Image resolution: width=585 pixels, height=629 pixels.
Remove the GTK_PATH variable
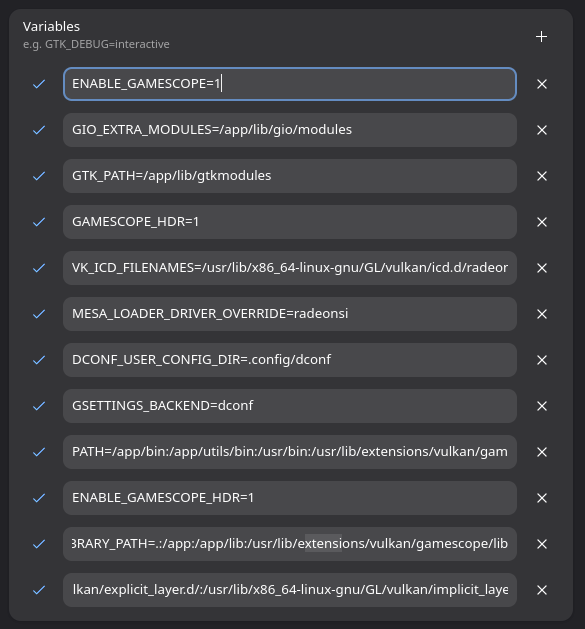tap(542, 176)
